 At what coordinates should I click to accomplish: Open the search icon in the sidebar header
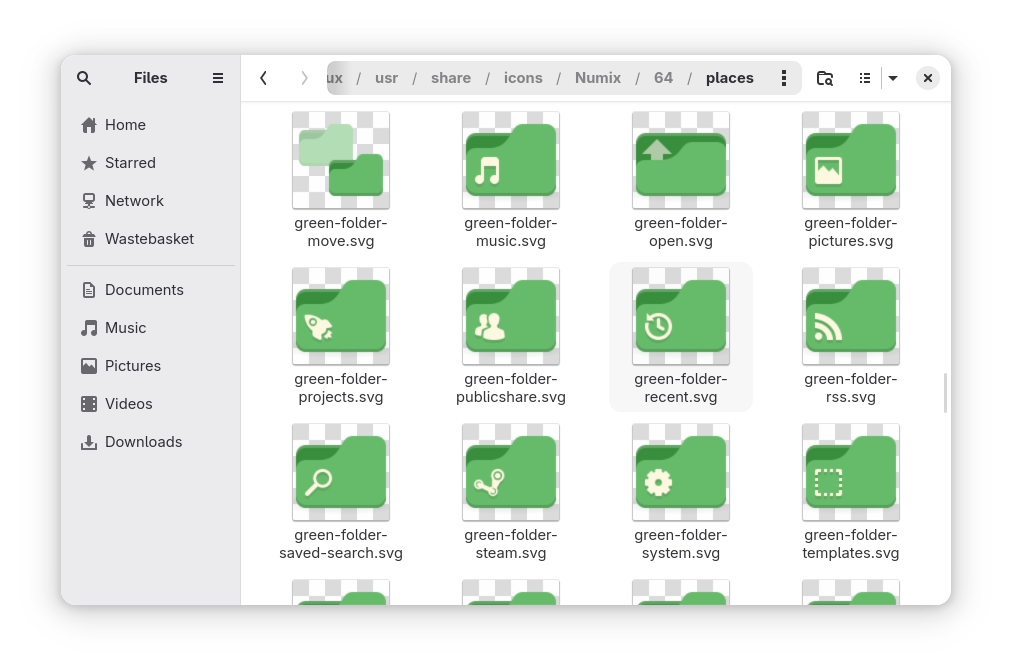pos(84,78)
